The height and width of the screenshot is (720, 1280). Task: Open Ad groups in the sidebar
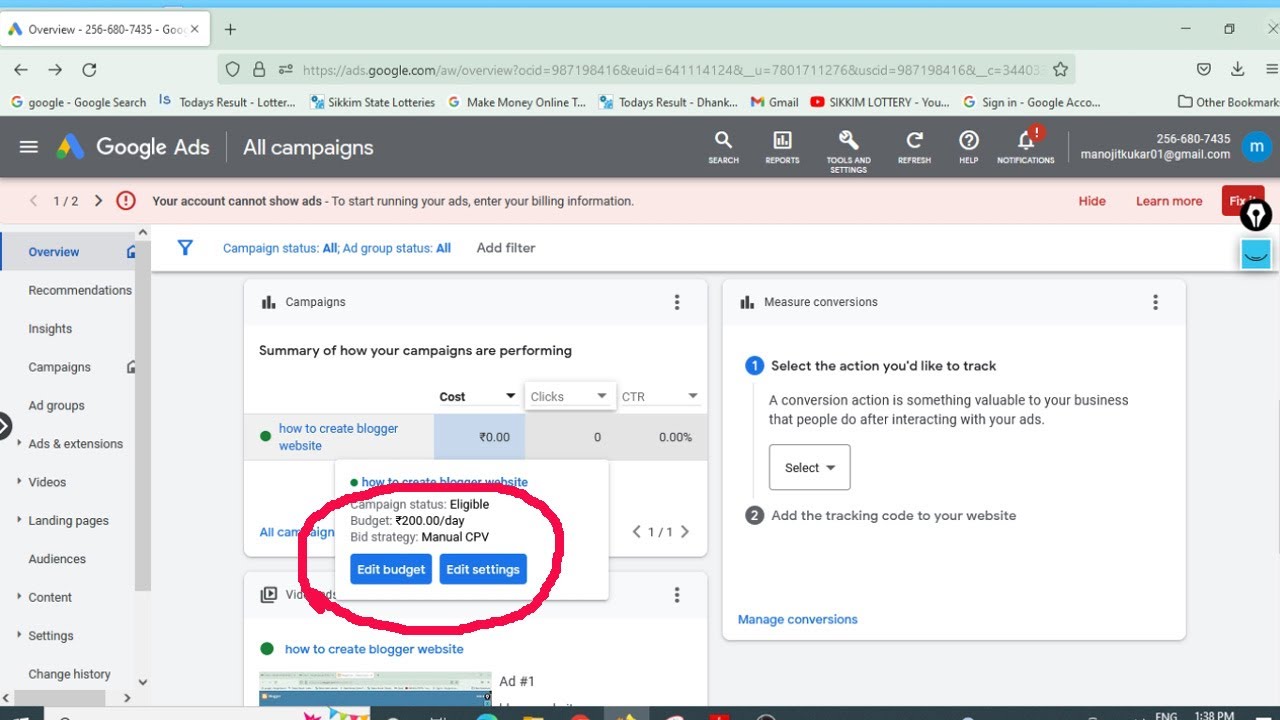pyautogui.click(x=56, y=405)
